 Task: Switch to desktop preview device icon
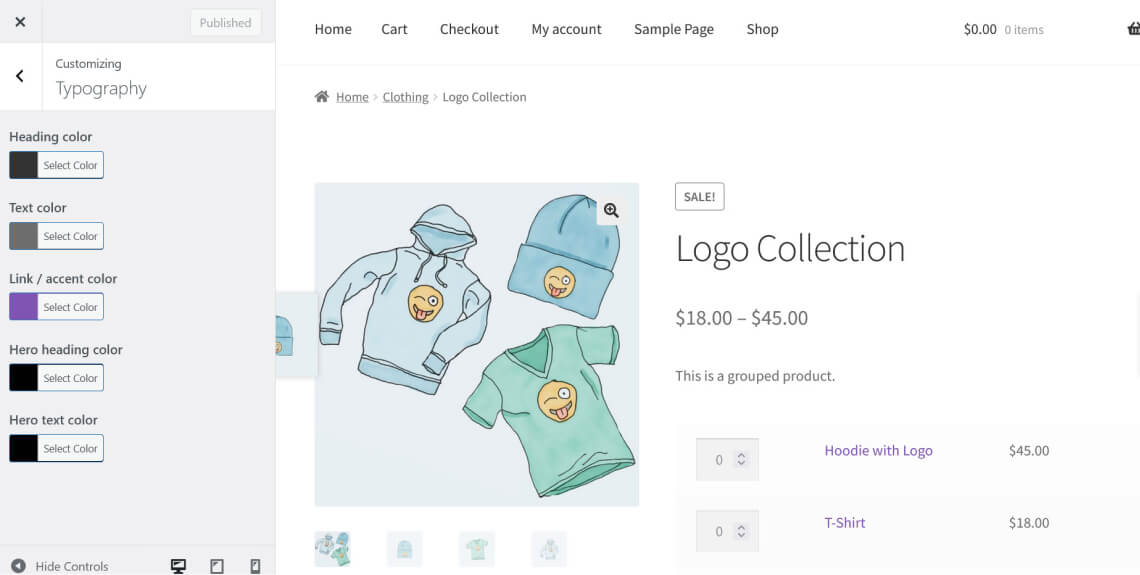pyautogui.click(x=179, y=566)
